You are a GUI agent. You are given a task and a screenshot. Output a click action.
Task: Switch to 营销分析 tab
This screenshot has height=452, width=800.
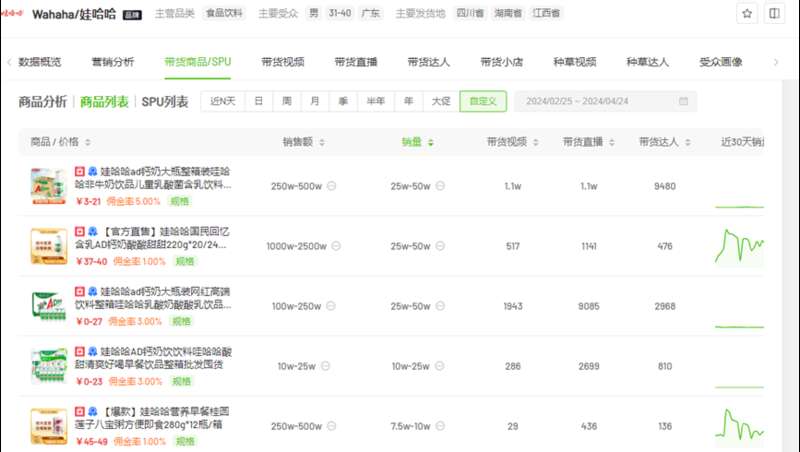point(113,62)
